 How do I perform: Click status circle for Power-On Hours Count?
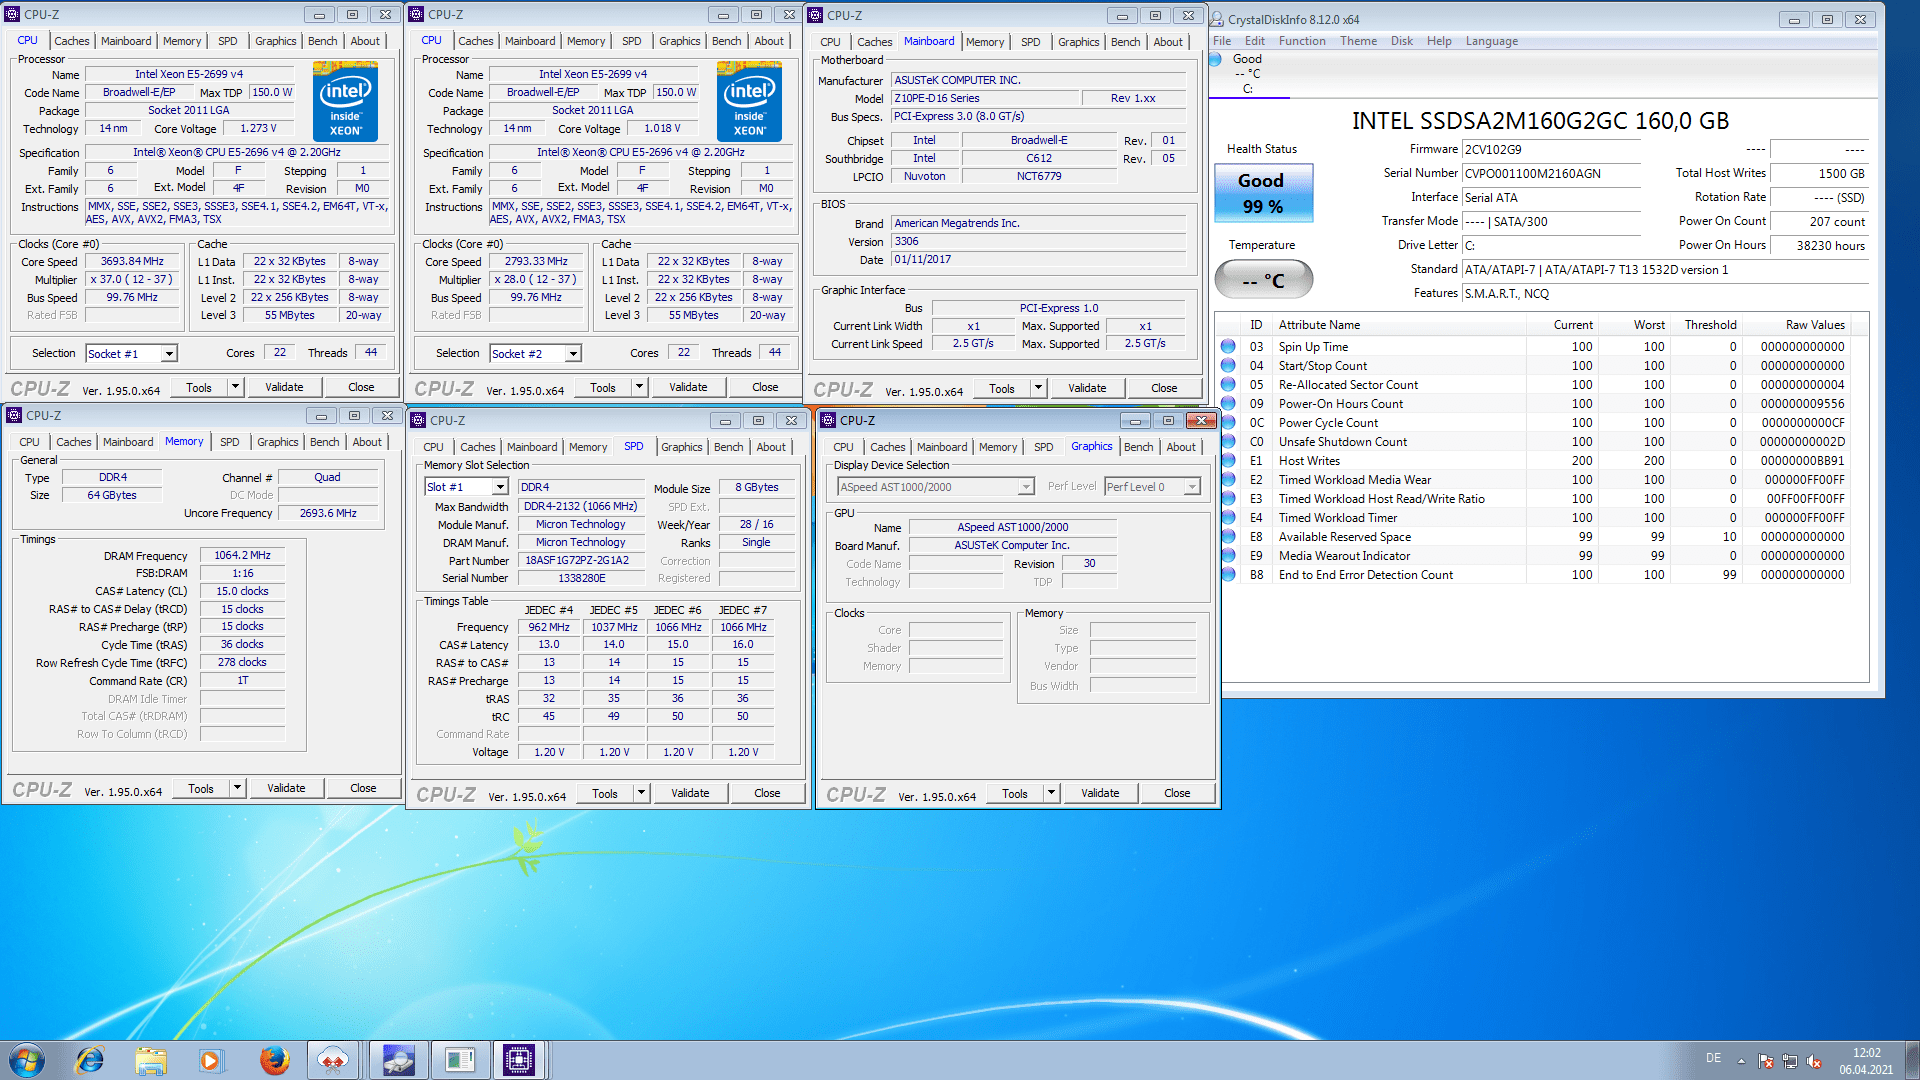click(x=1228, y=403)
